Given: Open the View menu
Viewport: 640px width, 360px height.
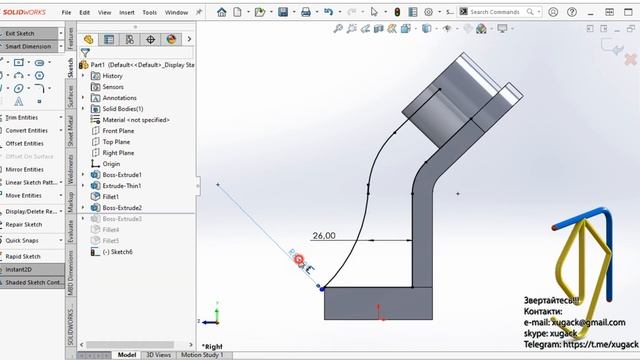Looking at the screenshot, I should click(104, 13).
